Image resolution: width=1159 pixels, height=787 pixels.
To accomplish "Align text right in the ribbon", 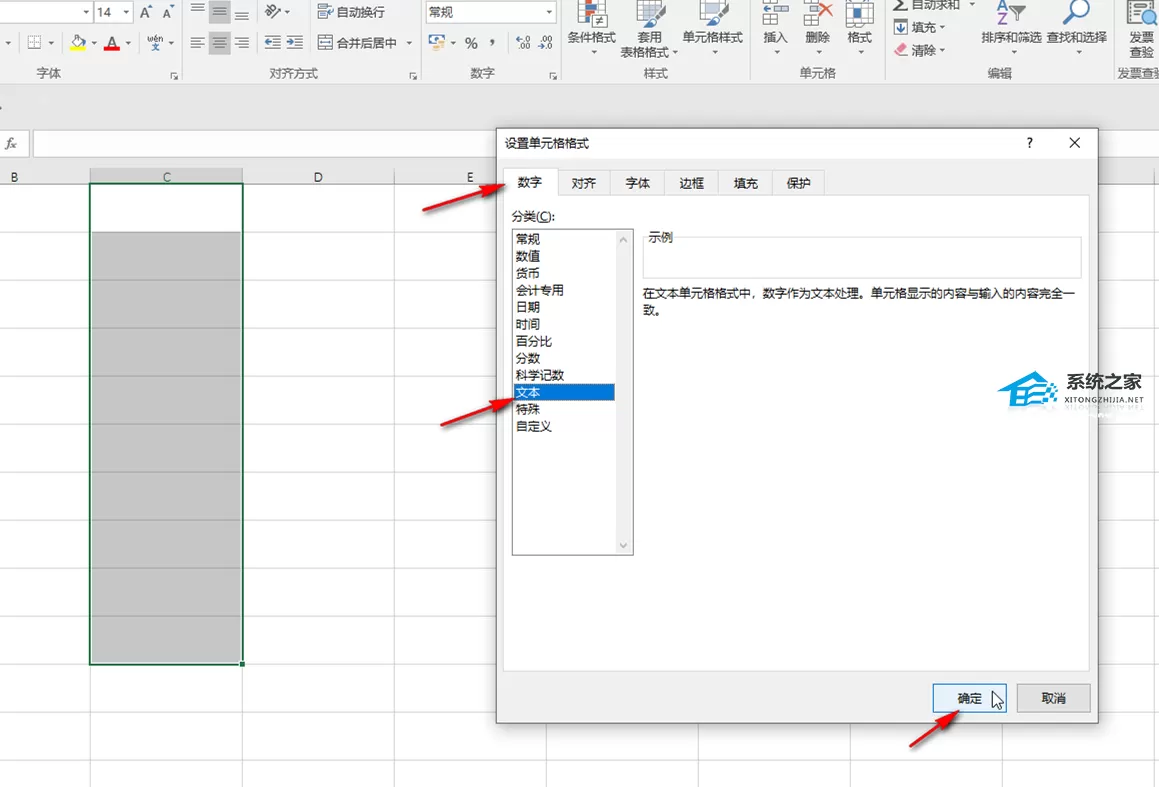I will click(x=242, y=43).
